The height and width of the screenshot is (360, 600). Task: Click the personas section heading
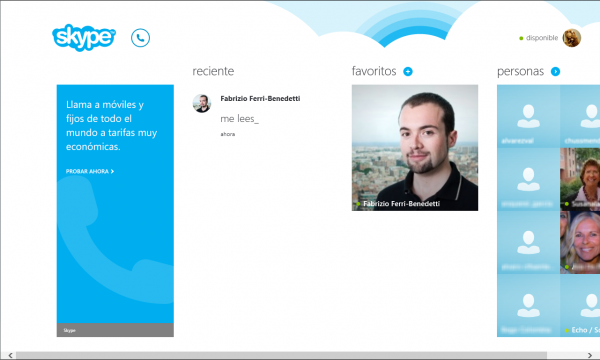520,72
